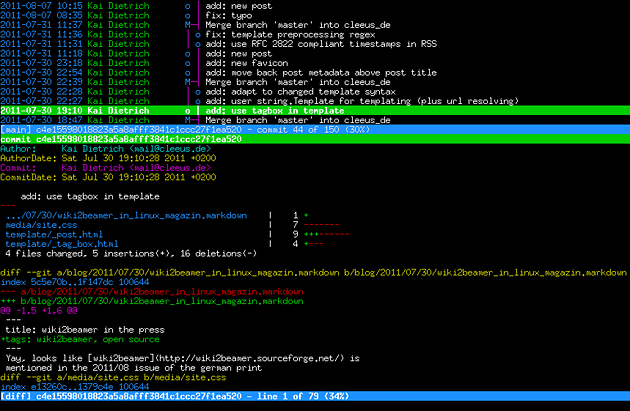The image size is (630, 411).
Task: Select the [diff] view status bar
Action: (x=315, y=396)
